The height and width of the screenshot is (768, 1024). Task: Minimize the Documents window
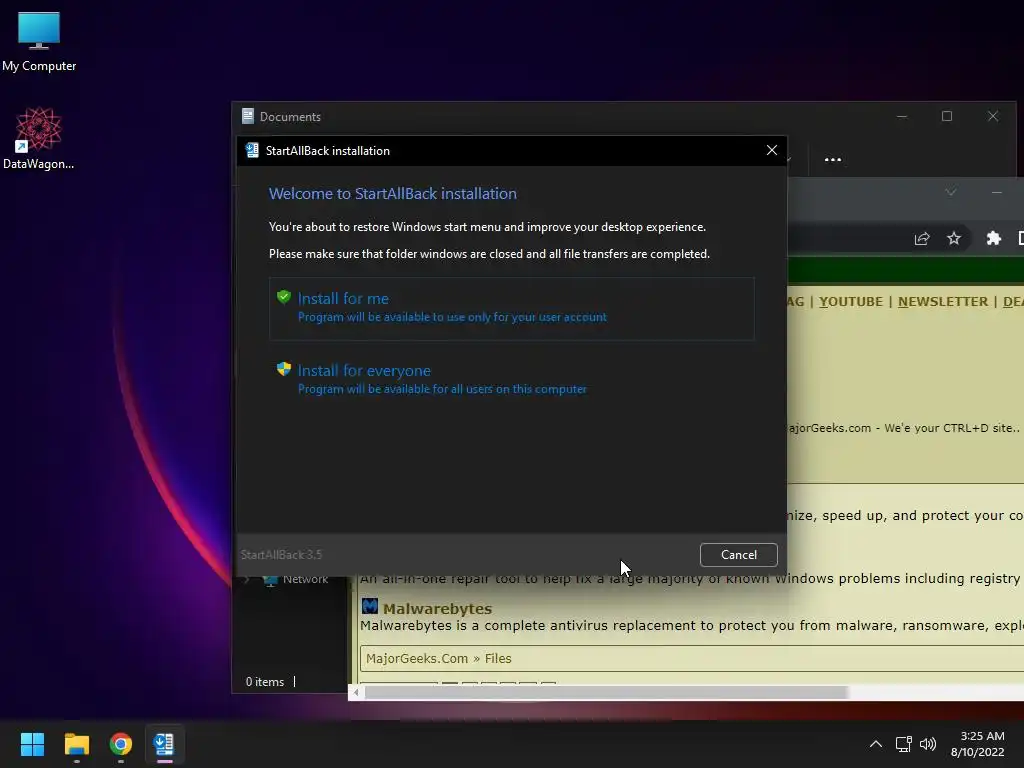[x=902, y=116]
